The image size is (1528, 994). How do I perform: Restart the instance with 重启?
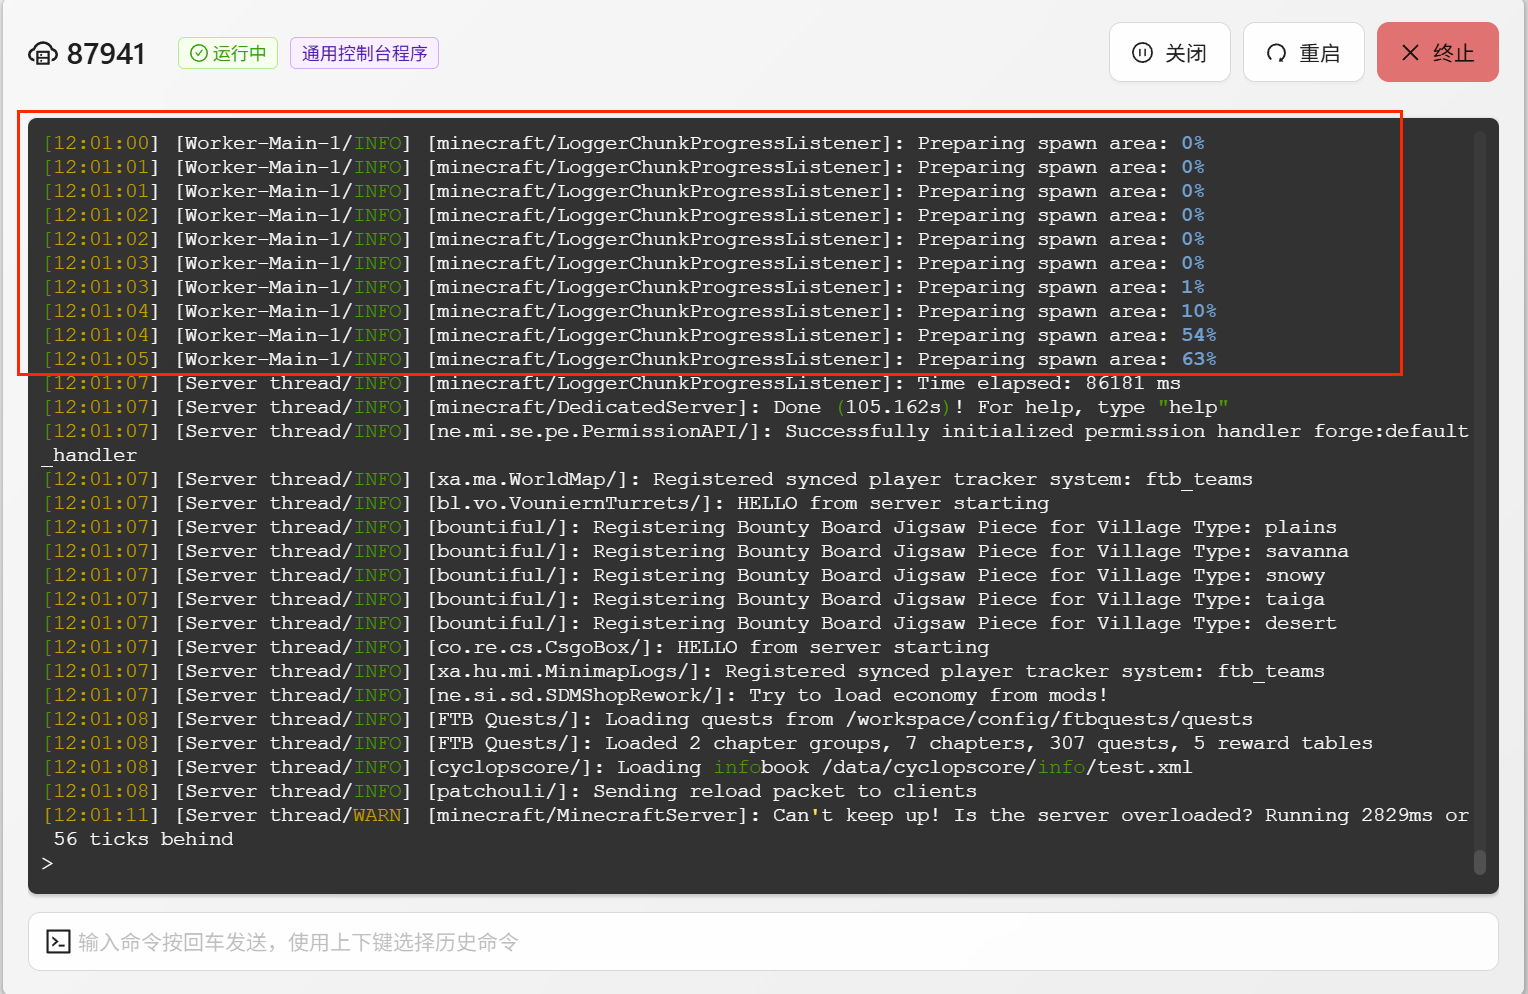click(x=1303, y=52)
